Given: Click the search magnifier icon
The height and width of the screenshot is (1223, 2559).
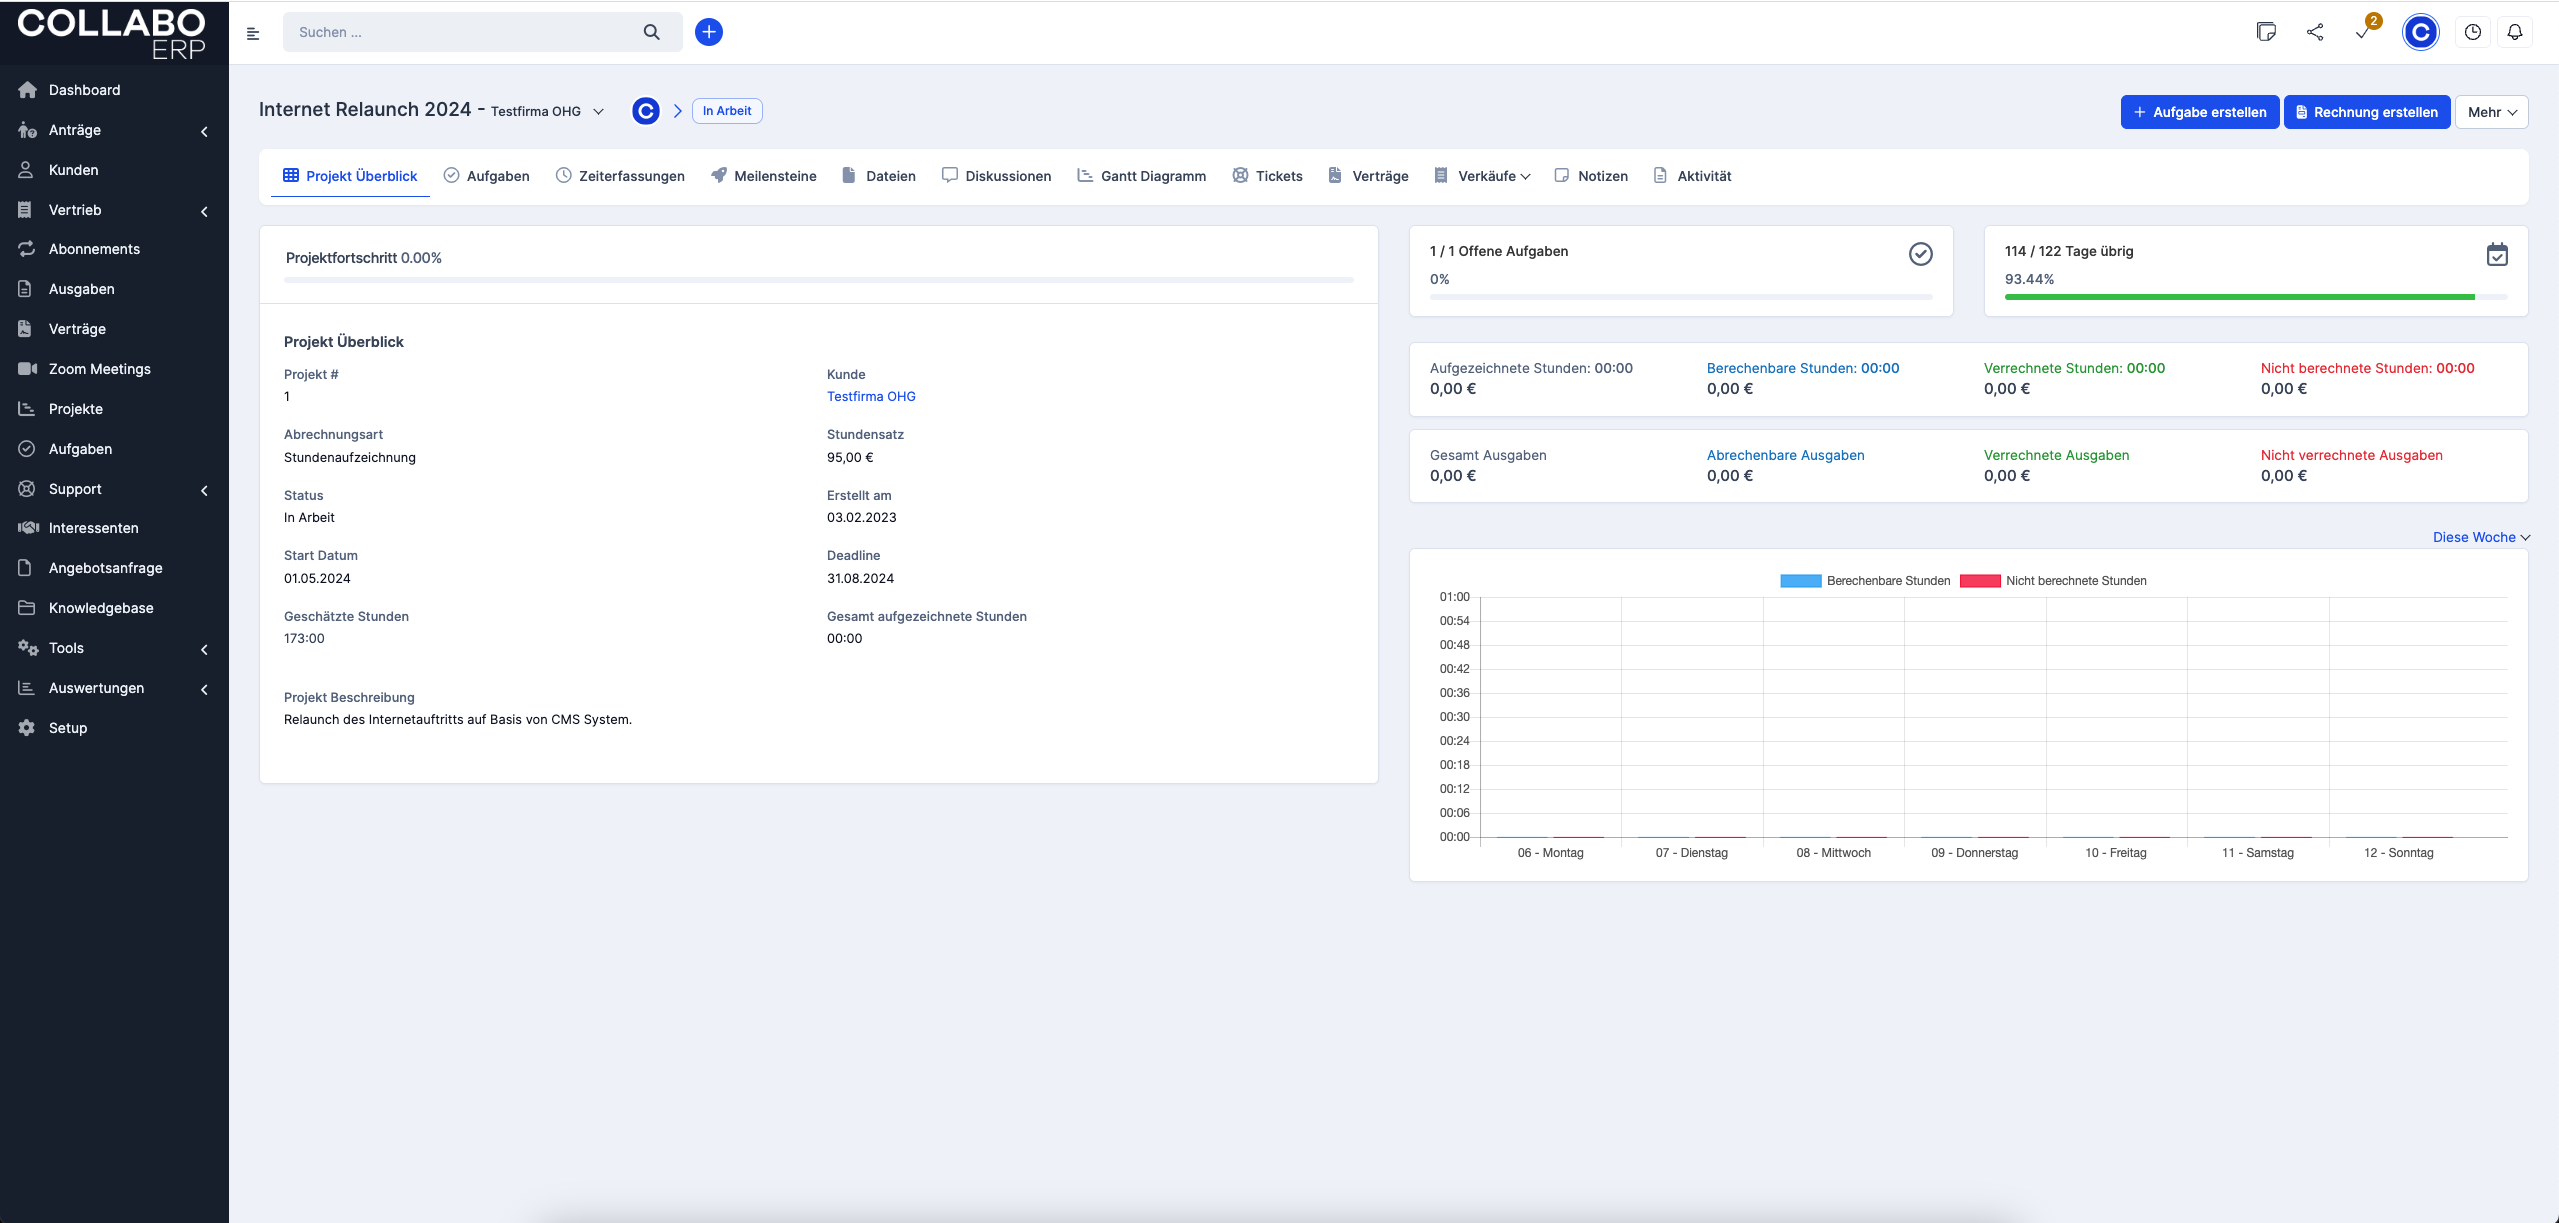Looking at the screenshot, I should click(x=652, y=32).
